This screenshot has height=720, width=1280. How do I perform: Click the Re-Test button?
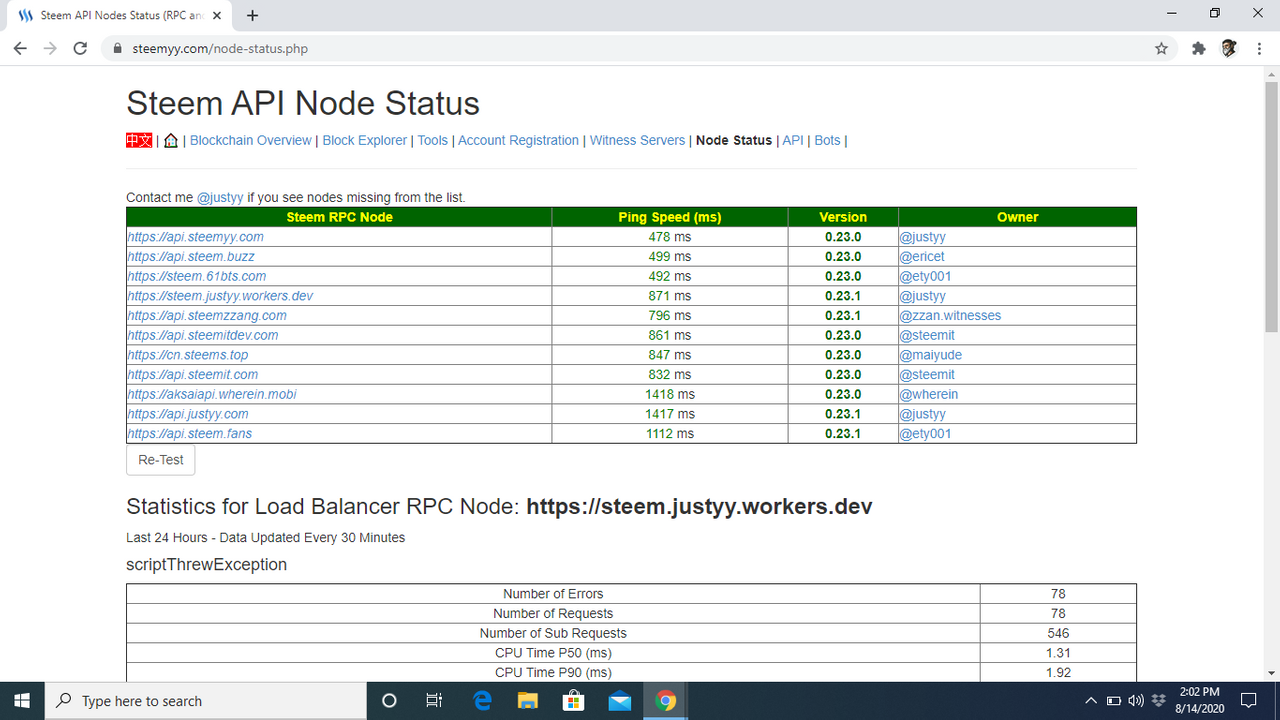pos(161,460)
